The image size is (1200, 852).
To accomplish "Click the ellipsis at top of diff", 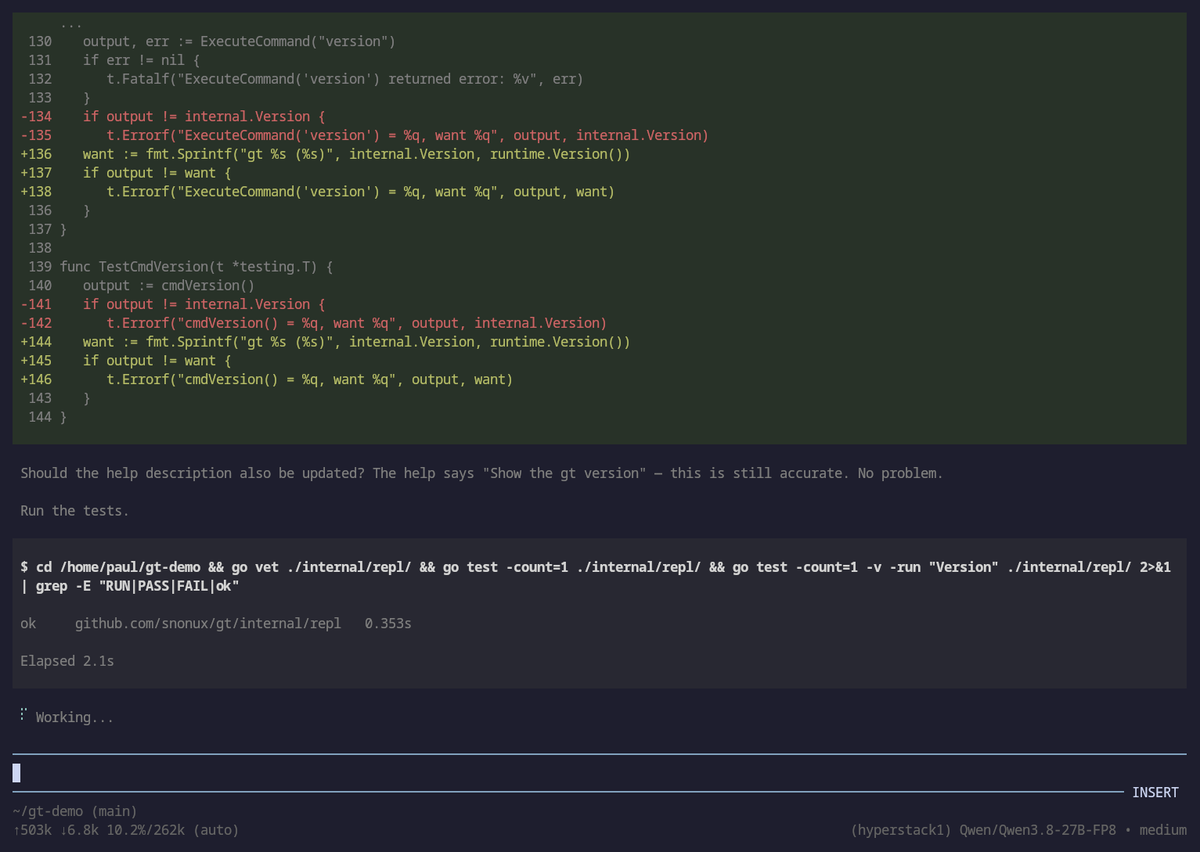I will (x=71, y=25).
